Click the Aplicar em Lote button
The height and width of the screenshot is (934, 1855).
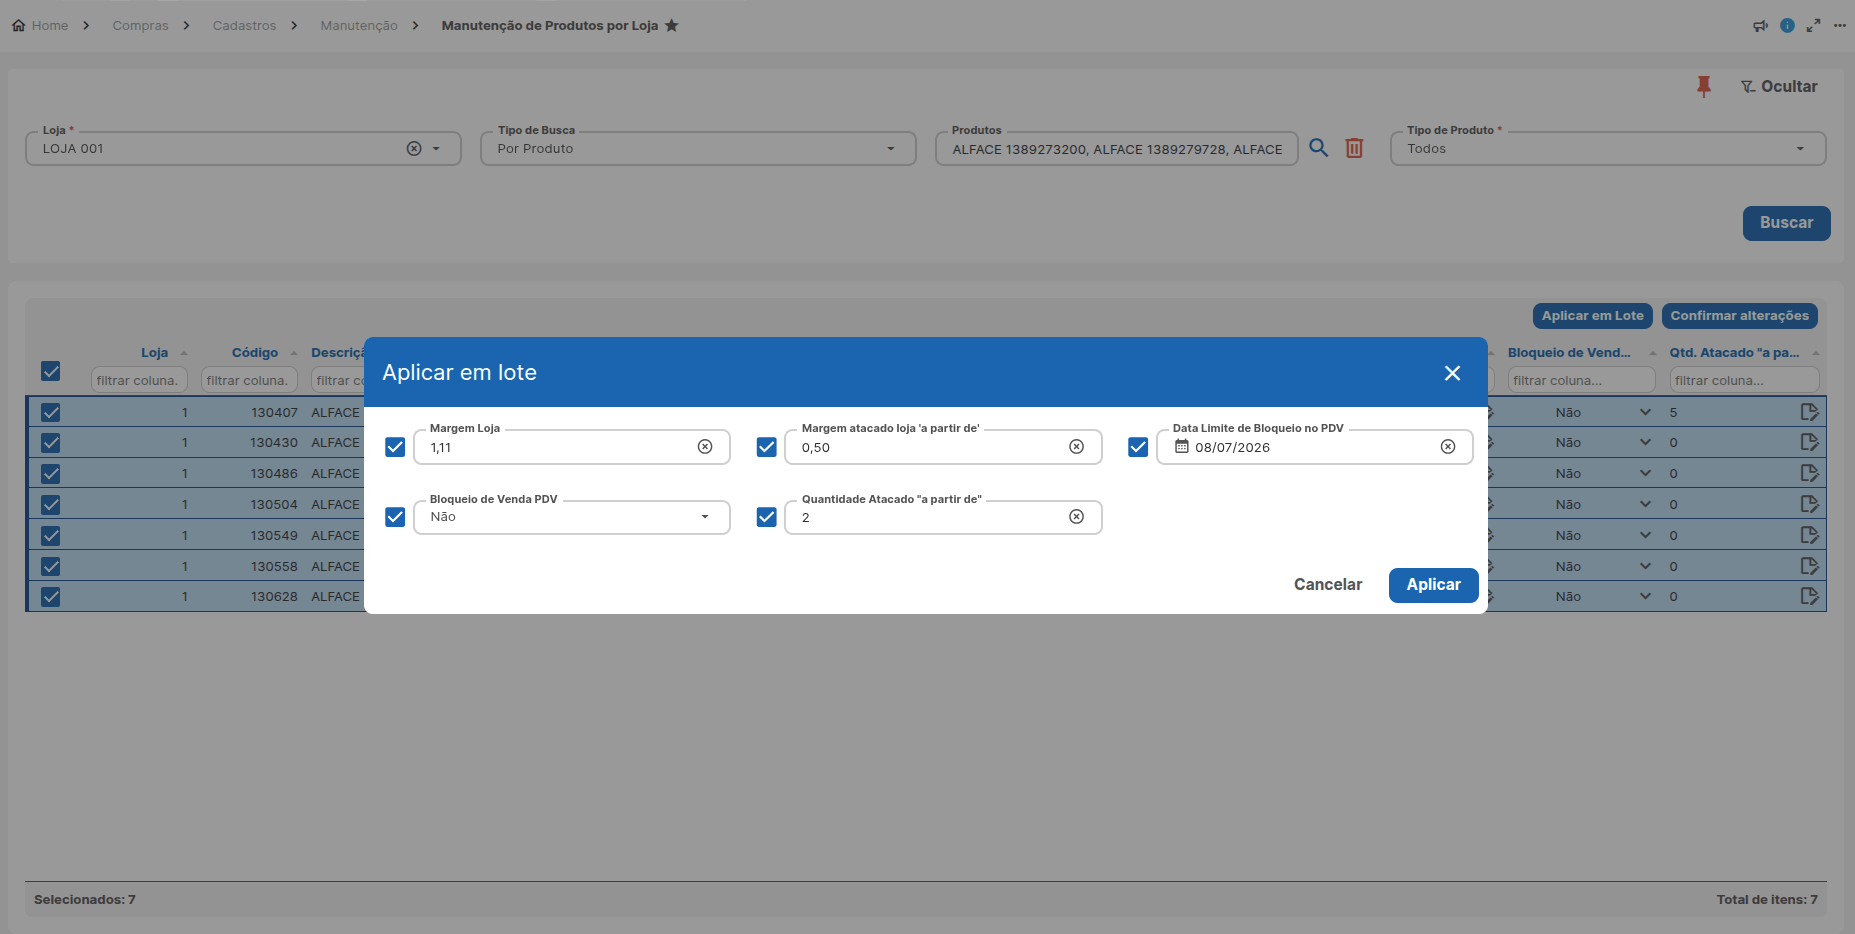1593,316
